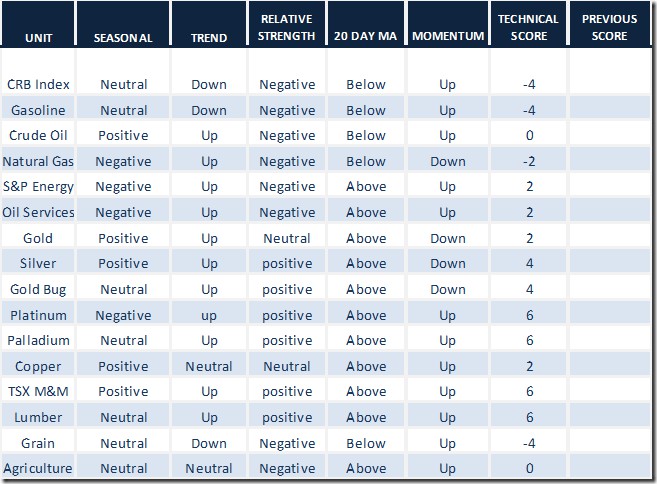The height and width of the screenshot is (484, 657).
Task: Click Gold's Neutral relative strength cell
Action: click(287, 238)
